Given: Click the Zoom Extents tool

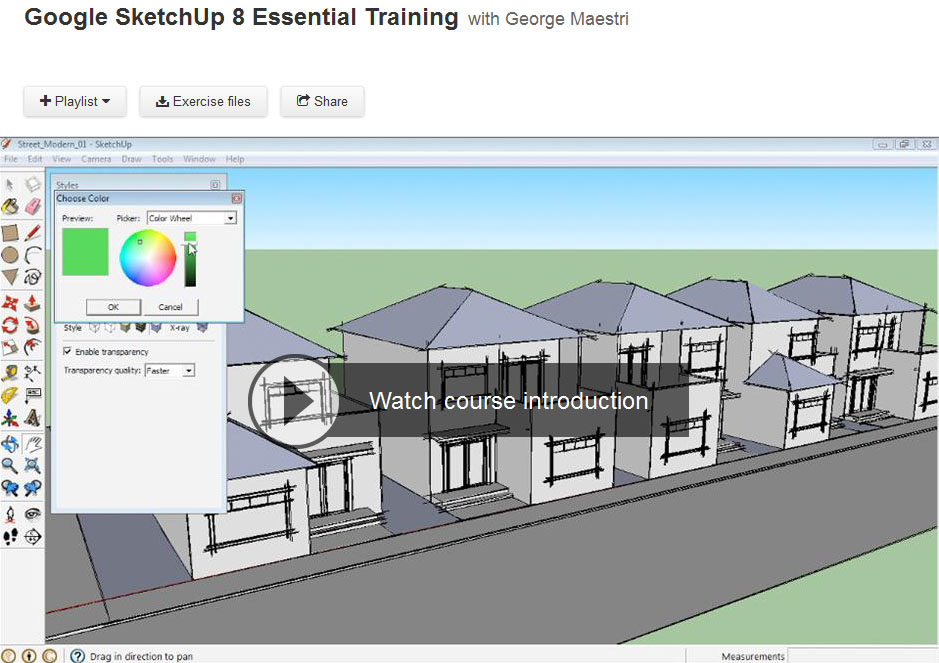Looking at the screenshot, I should tap(32, 465).
